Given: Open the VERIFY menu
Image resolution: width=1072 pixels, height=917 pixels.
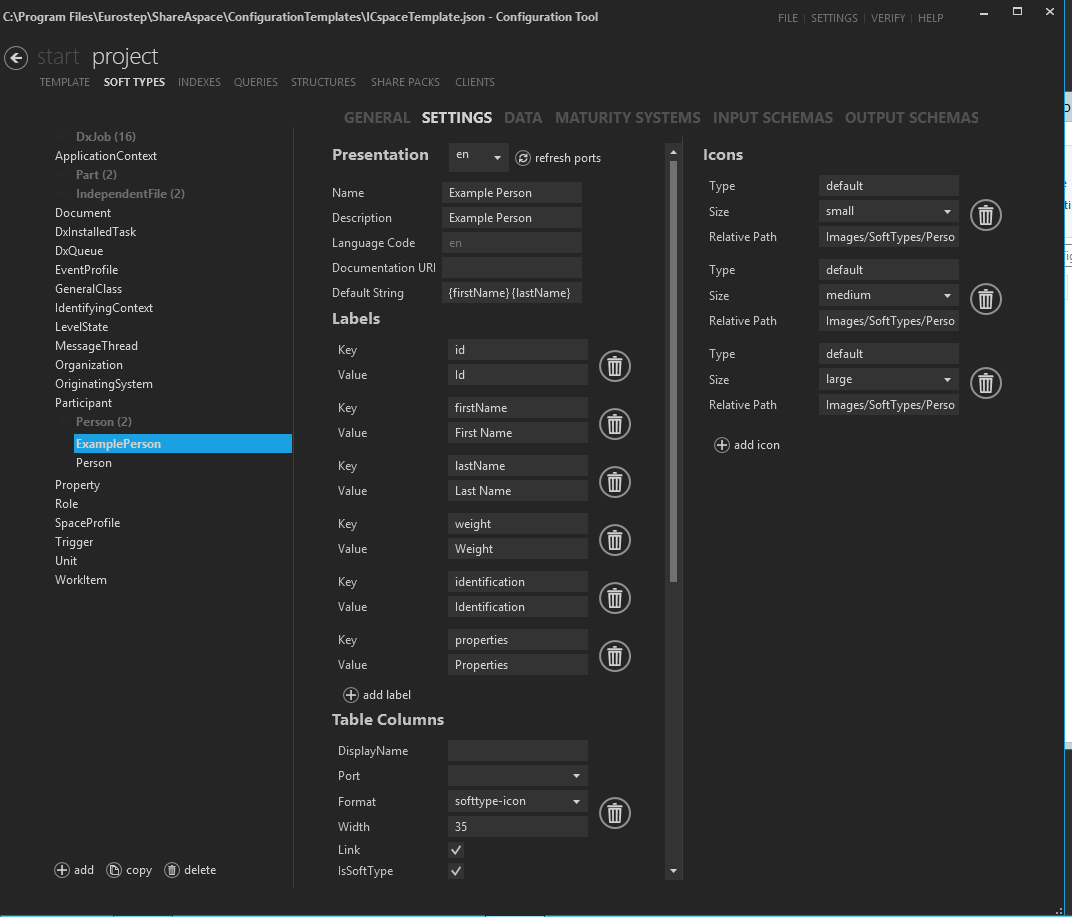Looking at the screenshot, I should coord(888,18).
